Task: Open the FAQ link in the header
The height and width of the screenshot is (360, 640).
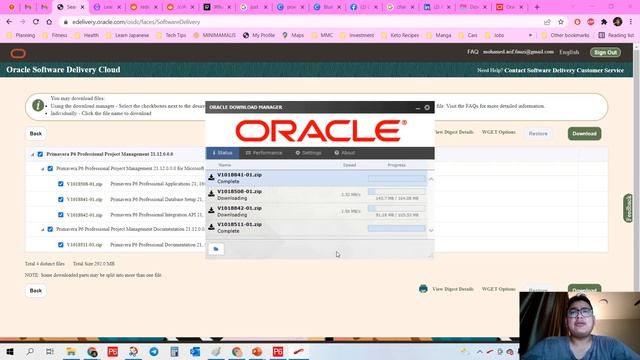Action: tap(473, 52)
